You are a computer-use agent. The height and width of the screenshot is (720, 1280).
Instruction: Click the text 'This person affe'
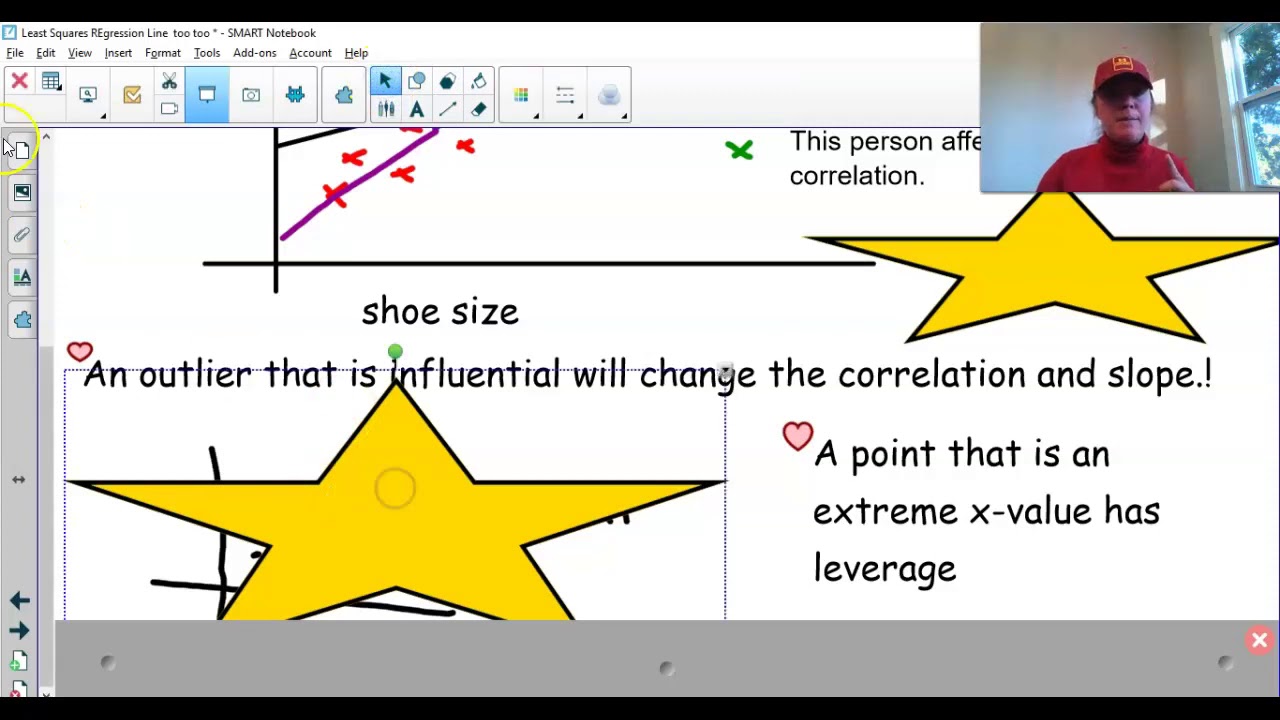(x=885, y=142)
